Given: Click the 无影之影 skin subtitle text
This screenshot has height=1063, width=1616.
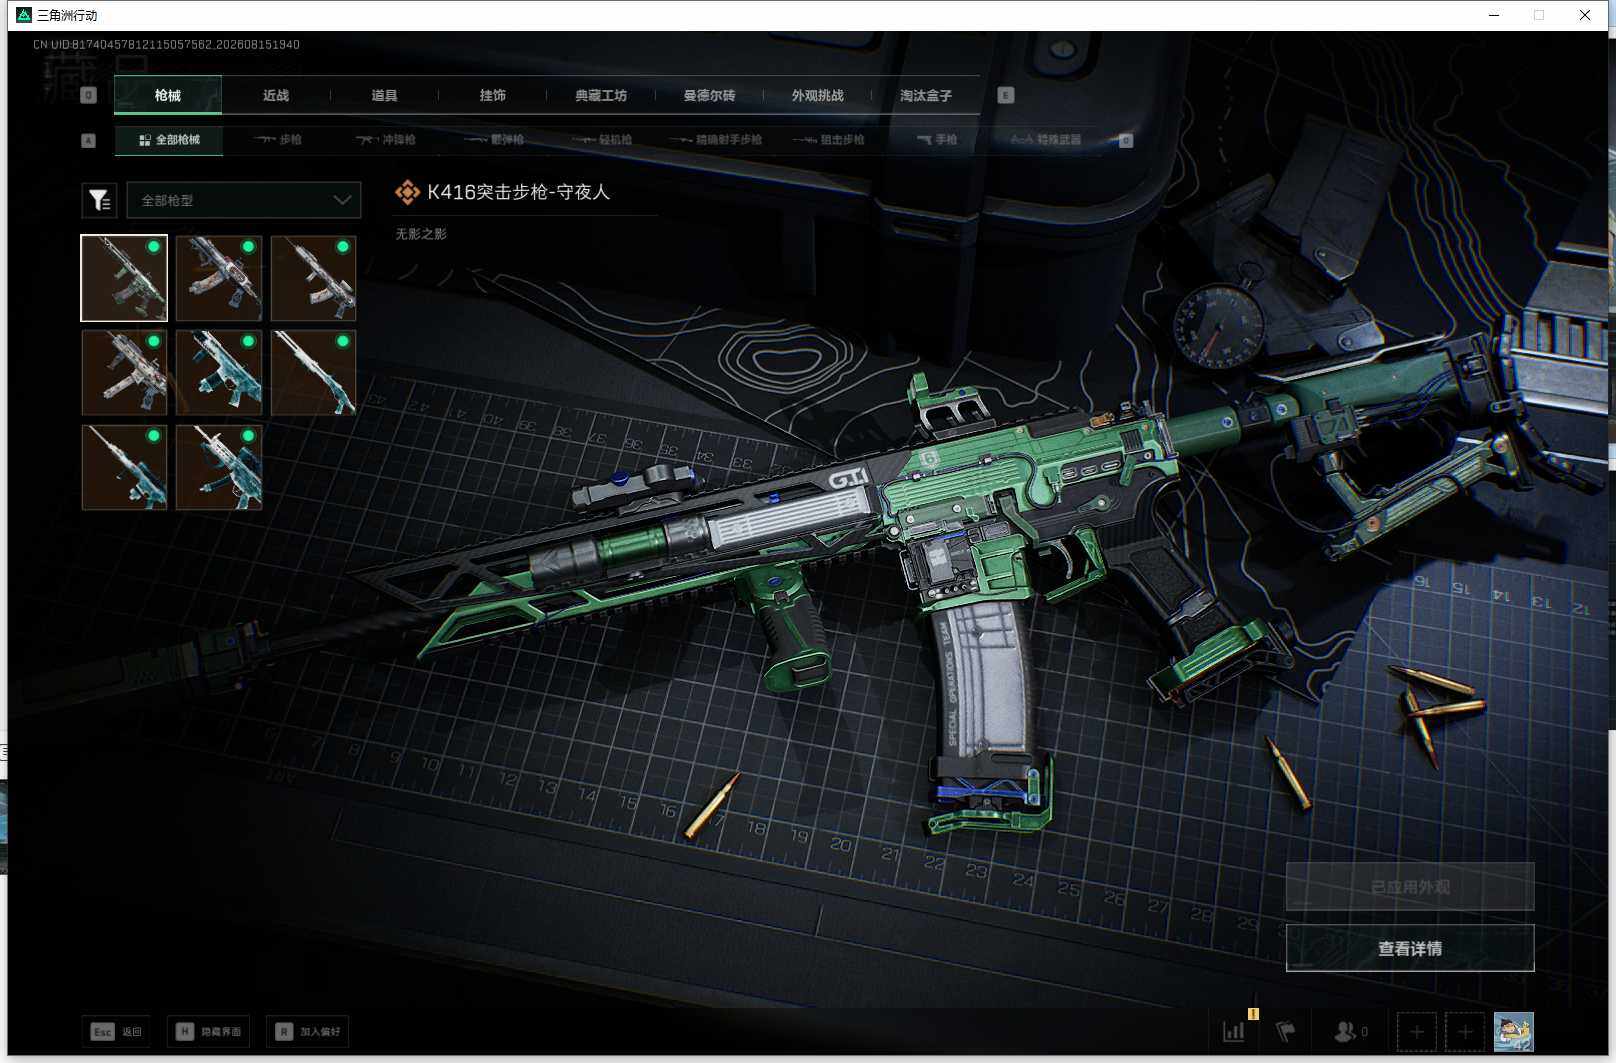Looking at the screenshot, I should point(421,234).
